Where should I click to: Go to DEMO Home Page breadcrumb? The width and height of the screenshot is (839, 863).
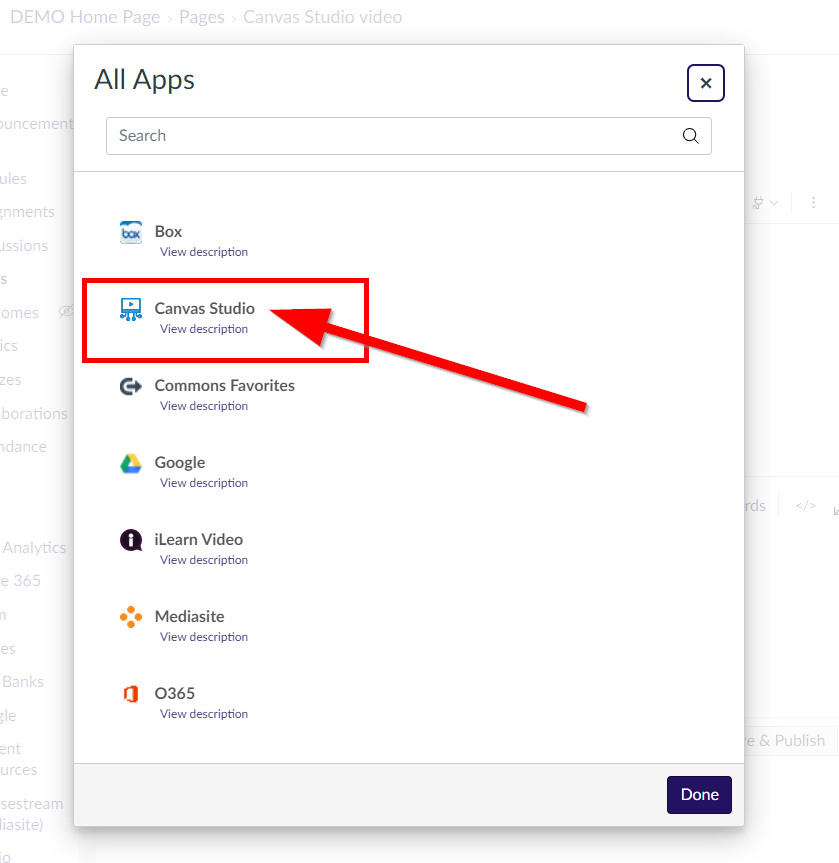click(x=85, y=17)
